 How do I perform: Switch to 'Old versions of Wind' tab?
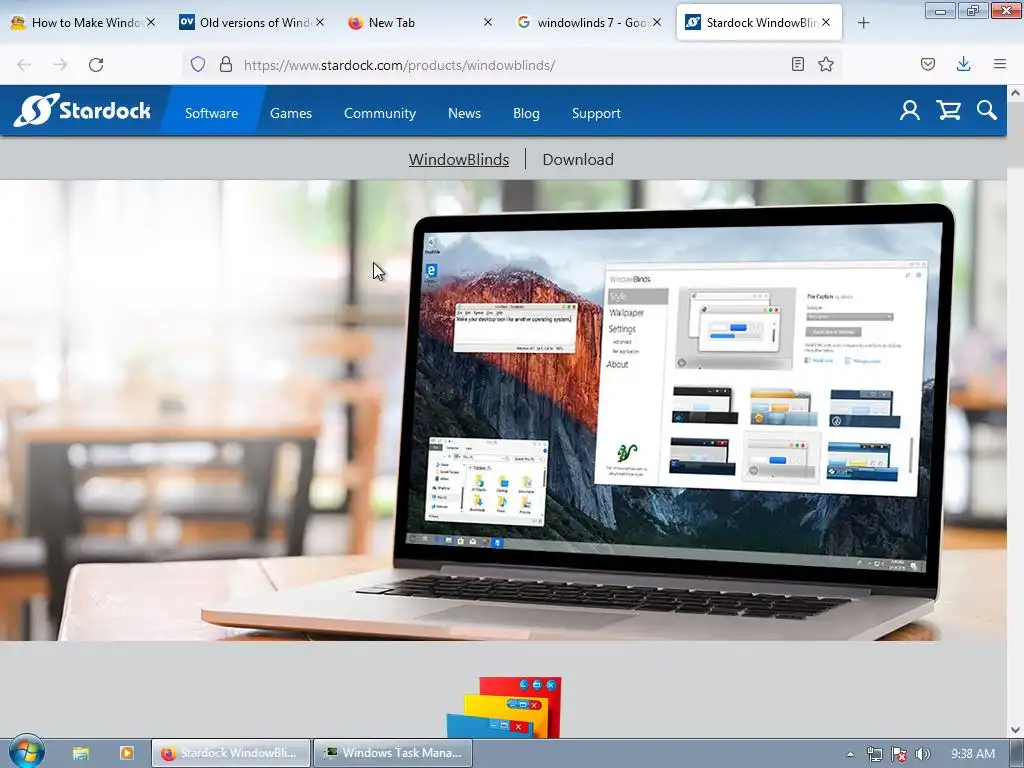click(251, 23)
